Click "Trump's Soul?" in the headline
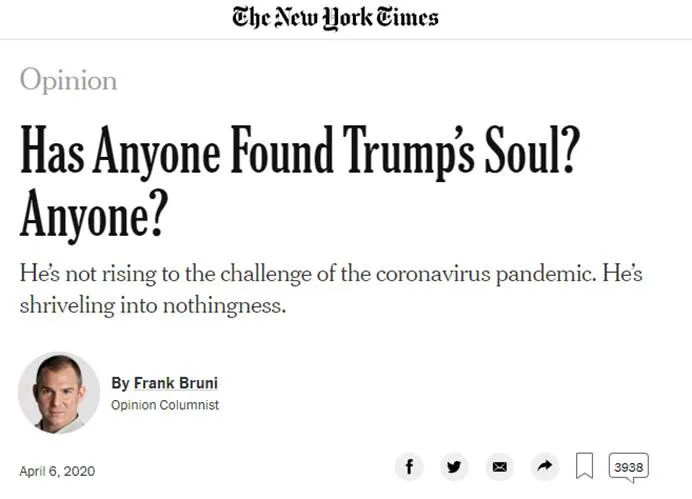Viewport: 692px width, 499px height. pos(461,151)
